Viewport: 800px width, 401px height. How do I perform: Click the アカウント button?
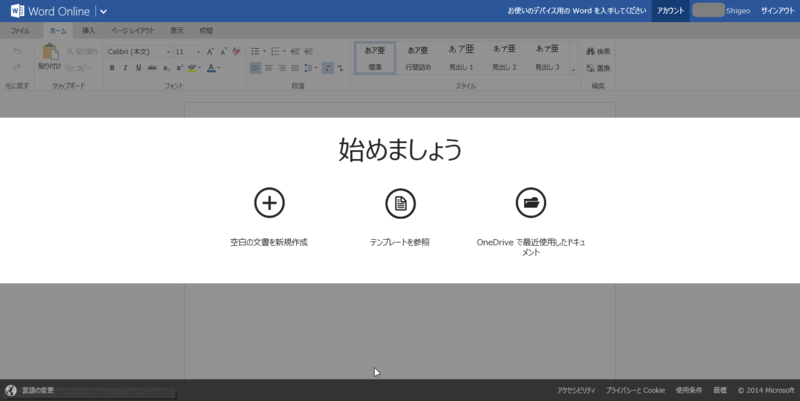(670, 11)
